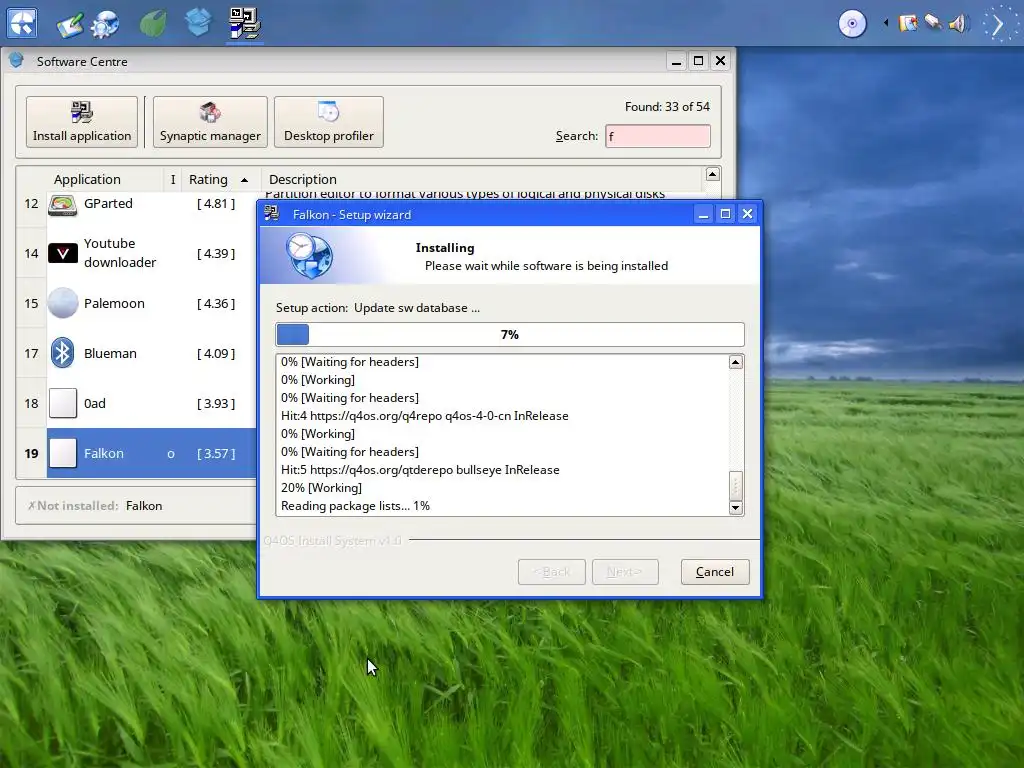Screen dimensions: 1024x768
Task: Click the '20% [Working]' log line
Action: (321, 488)
